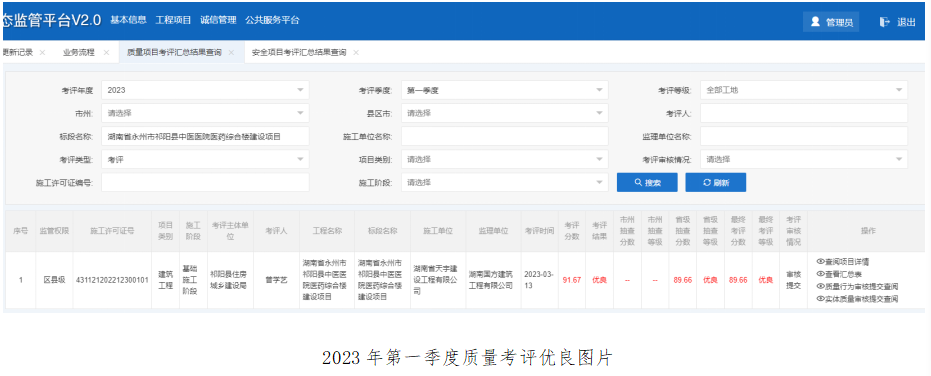Open the 工程项目 menu
The height and width of the screenshot is (376, 931).
[x=173, y=20]
